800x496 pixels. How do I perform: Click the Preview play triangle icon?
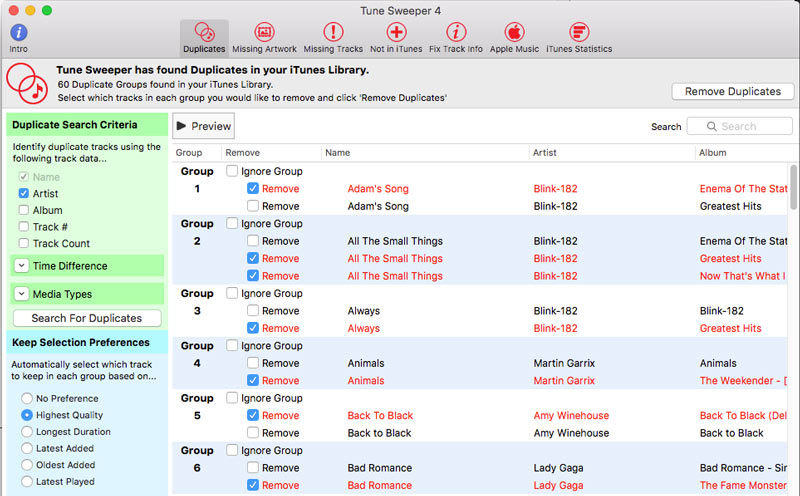(x=181, y=126)
